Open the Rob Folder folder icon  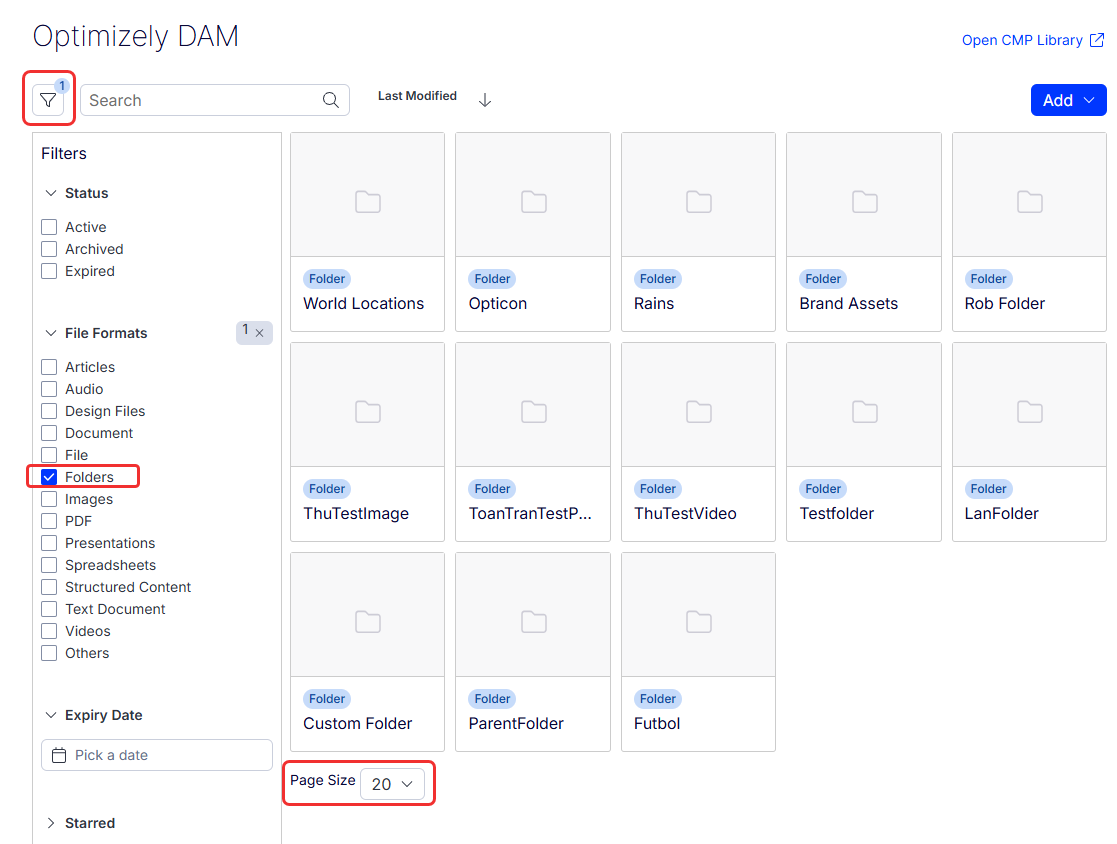click(x=1030, y=202)
